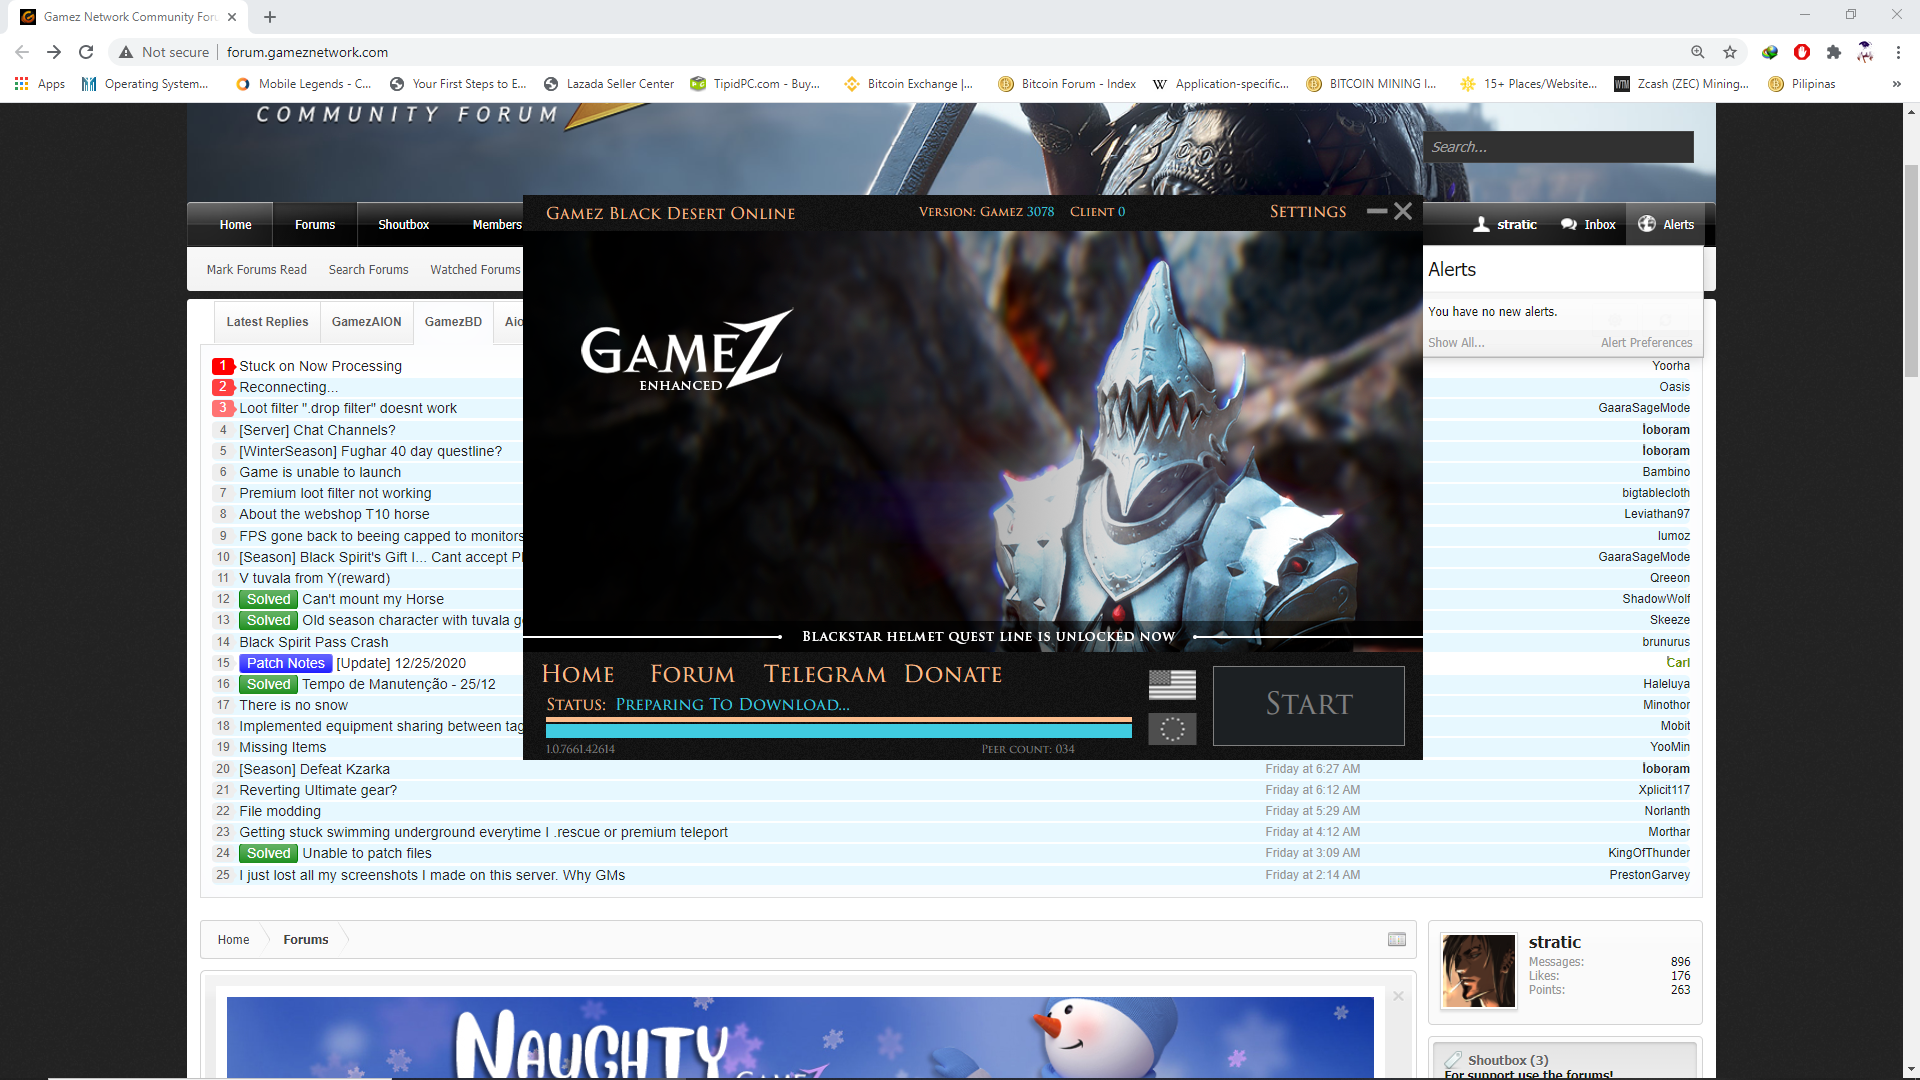The width and height of the screenshot is (1920, 1080).
Task: Open the launcher's DONATE link
Action: coord(953,675)
